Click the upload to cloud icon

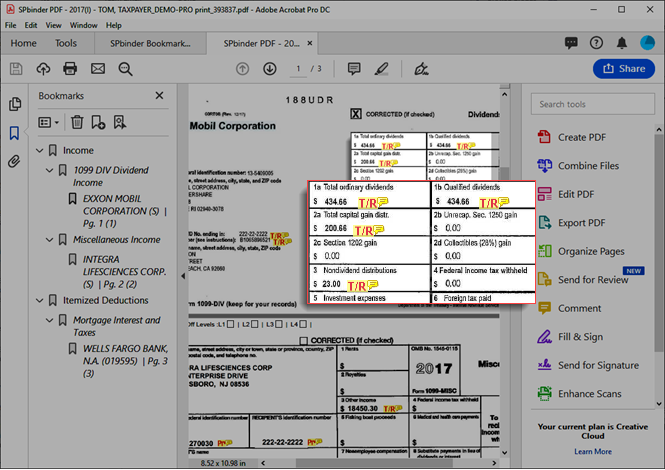click(43, 69)
